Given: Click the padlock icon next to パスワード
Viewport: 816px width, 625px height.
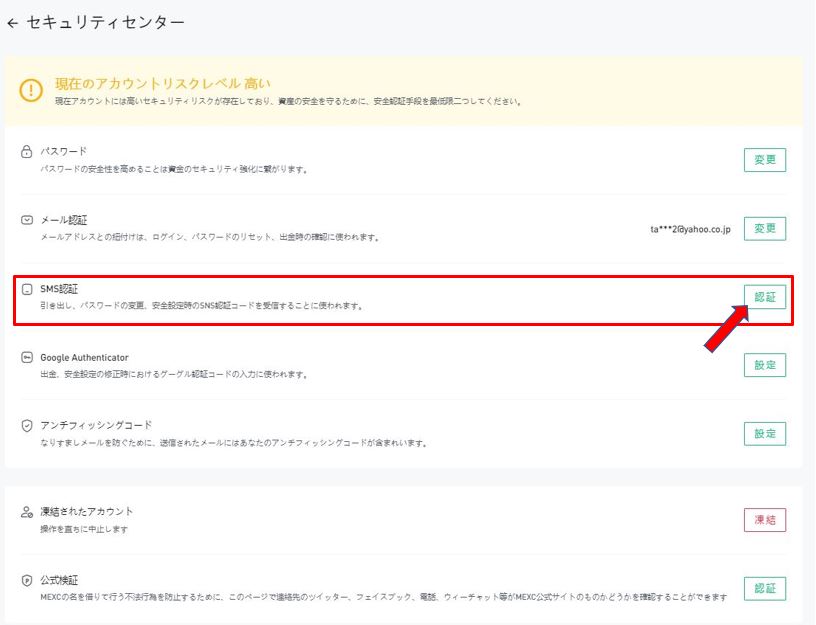Looking at the screenshot, I should (x=27, y=152).
